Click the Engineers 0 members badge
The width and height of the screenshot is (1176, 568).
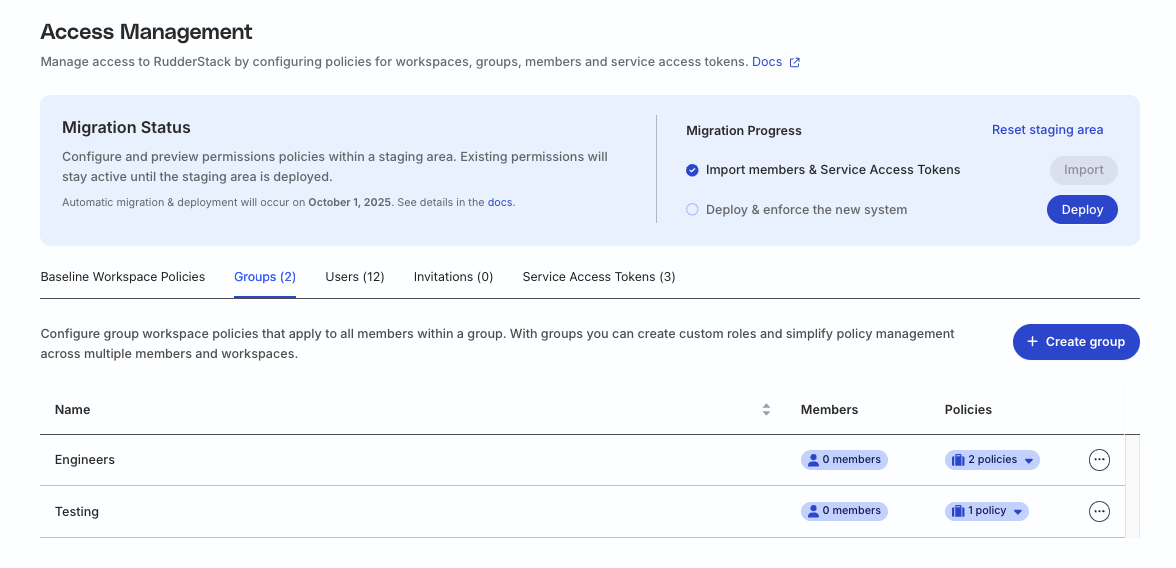(x=844, y=460)
